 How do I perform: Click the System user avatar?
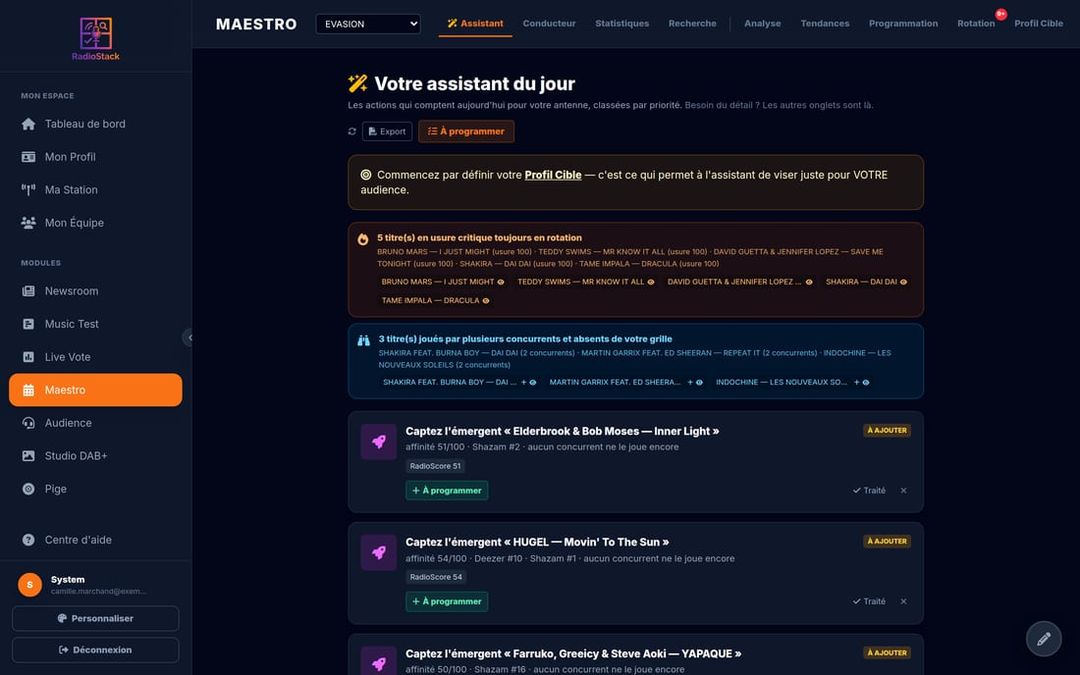coord(30,585)
